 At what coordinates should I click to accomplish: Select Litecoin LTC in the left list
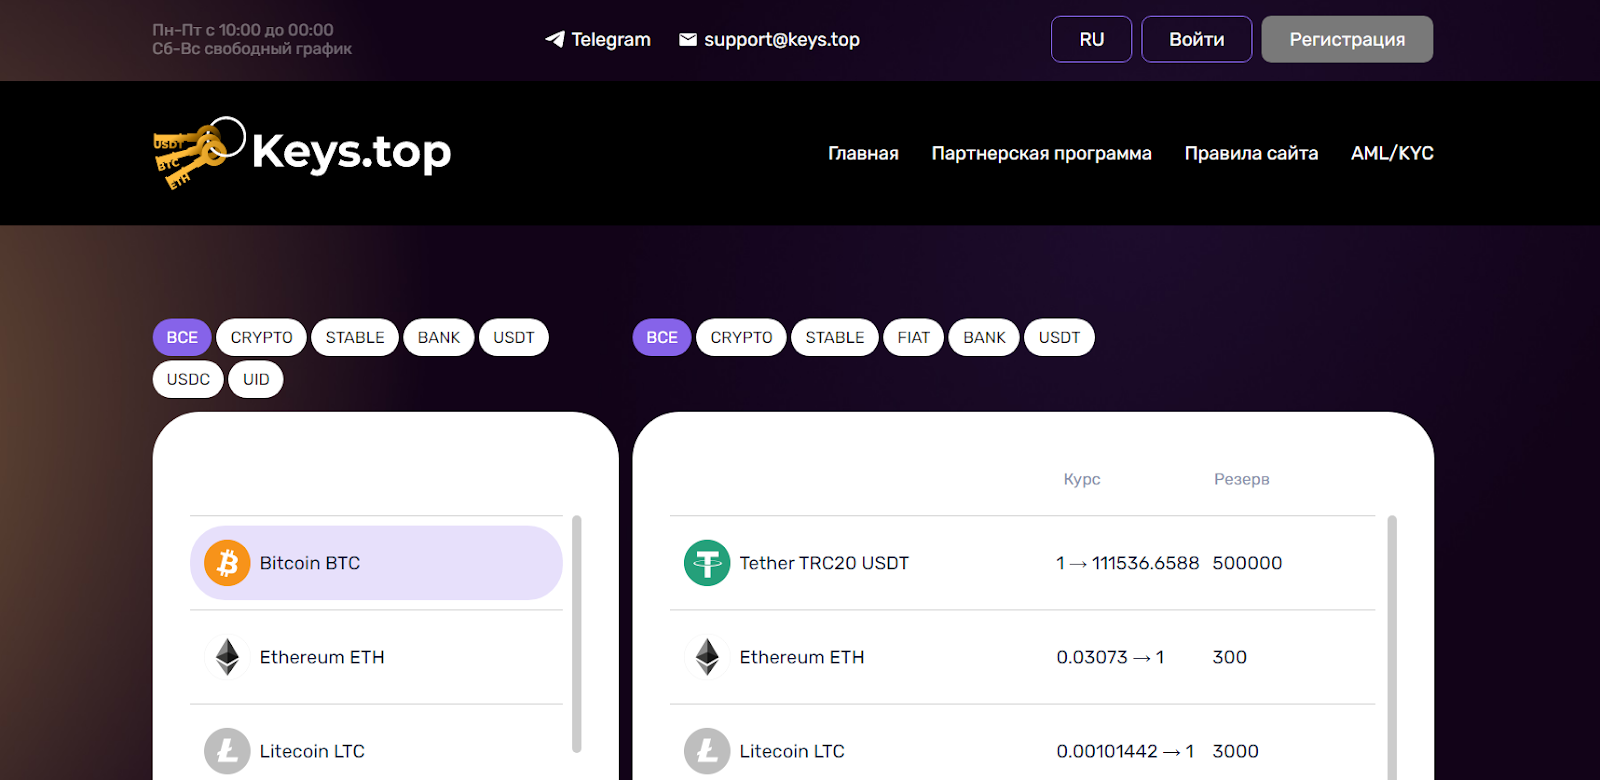[376, 745]
